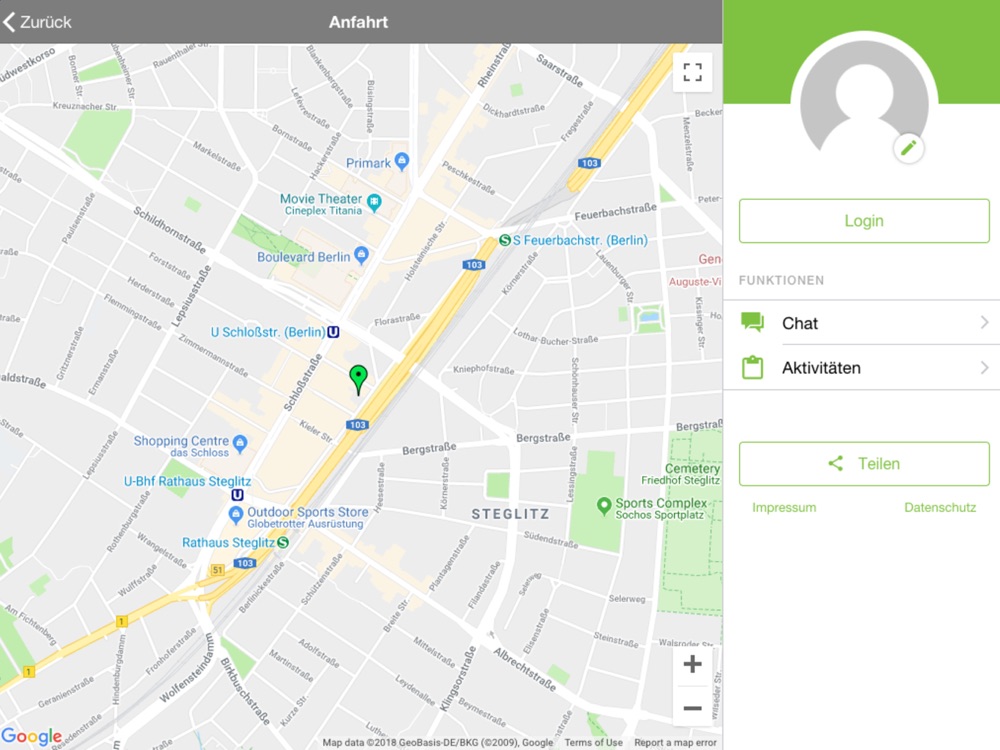The width and height of the screenshot is (1000, 750).
Task: Click the Shopping Centre das Schloss icon
Action: (x=240, y=443)
